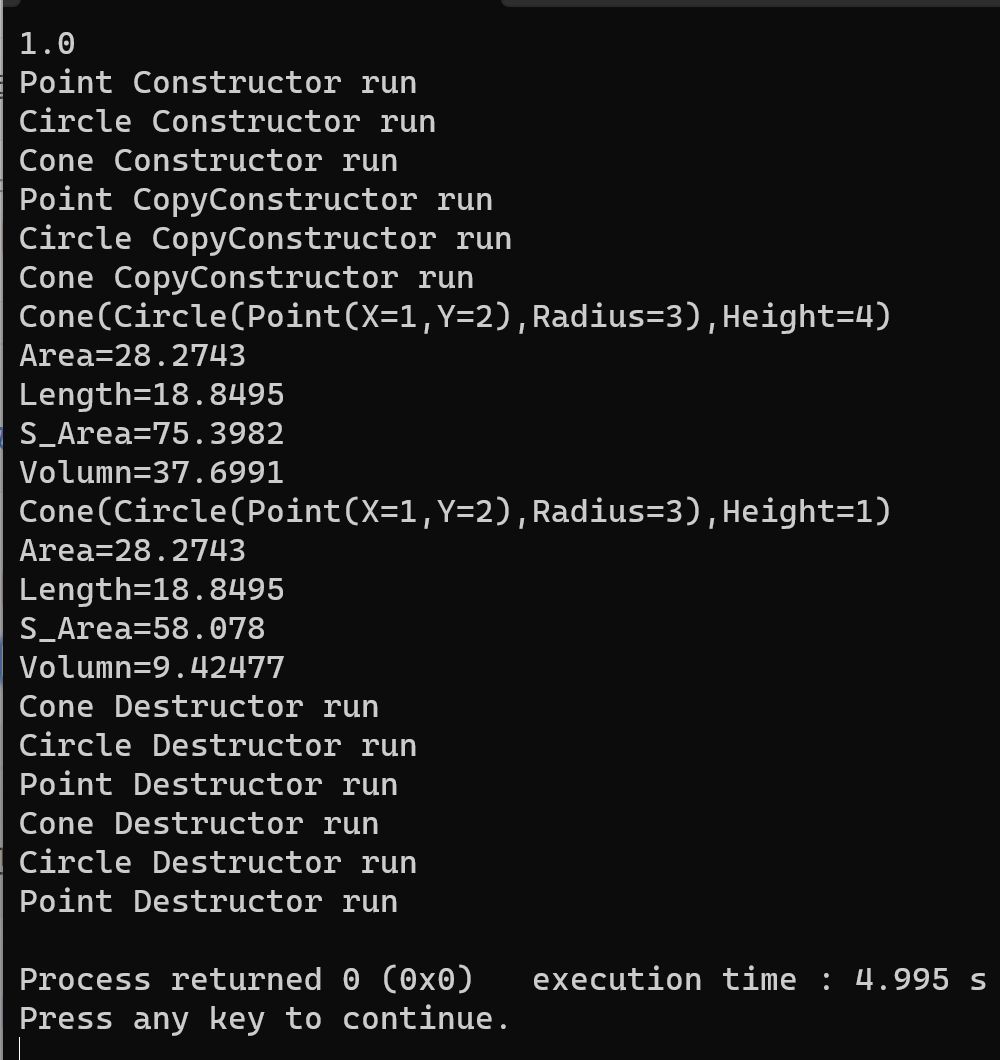
Task: Click the Cone line with Height=4
Action: coord(455,317)
